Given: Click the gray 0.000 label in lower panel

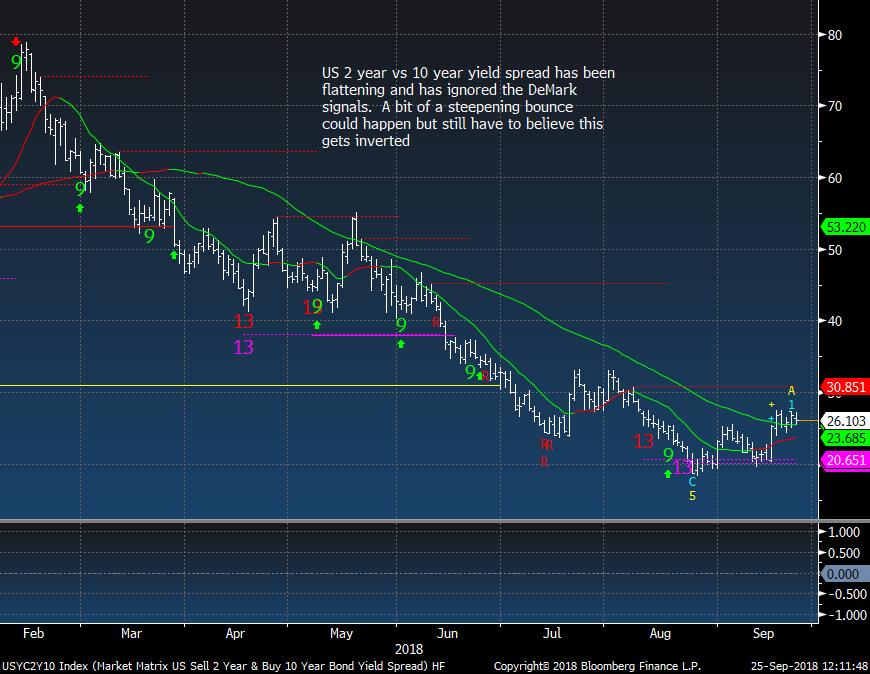Looking at the screenshot, I should pos(843,574).
